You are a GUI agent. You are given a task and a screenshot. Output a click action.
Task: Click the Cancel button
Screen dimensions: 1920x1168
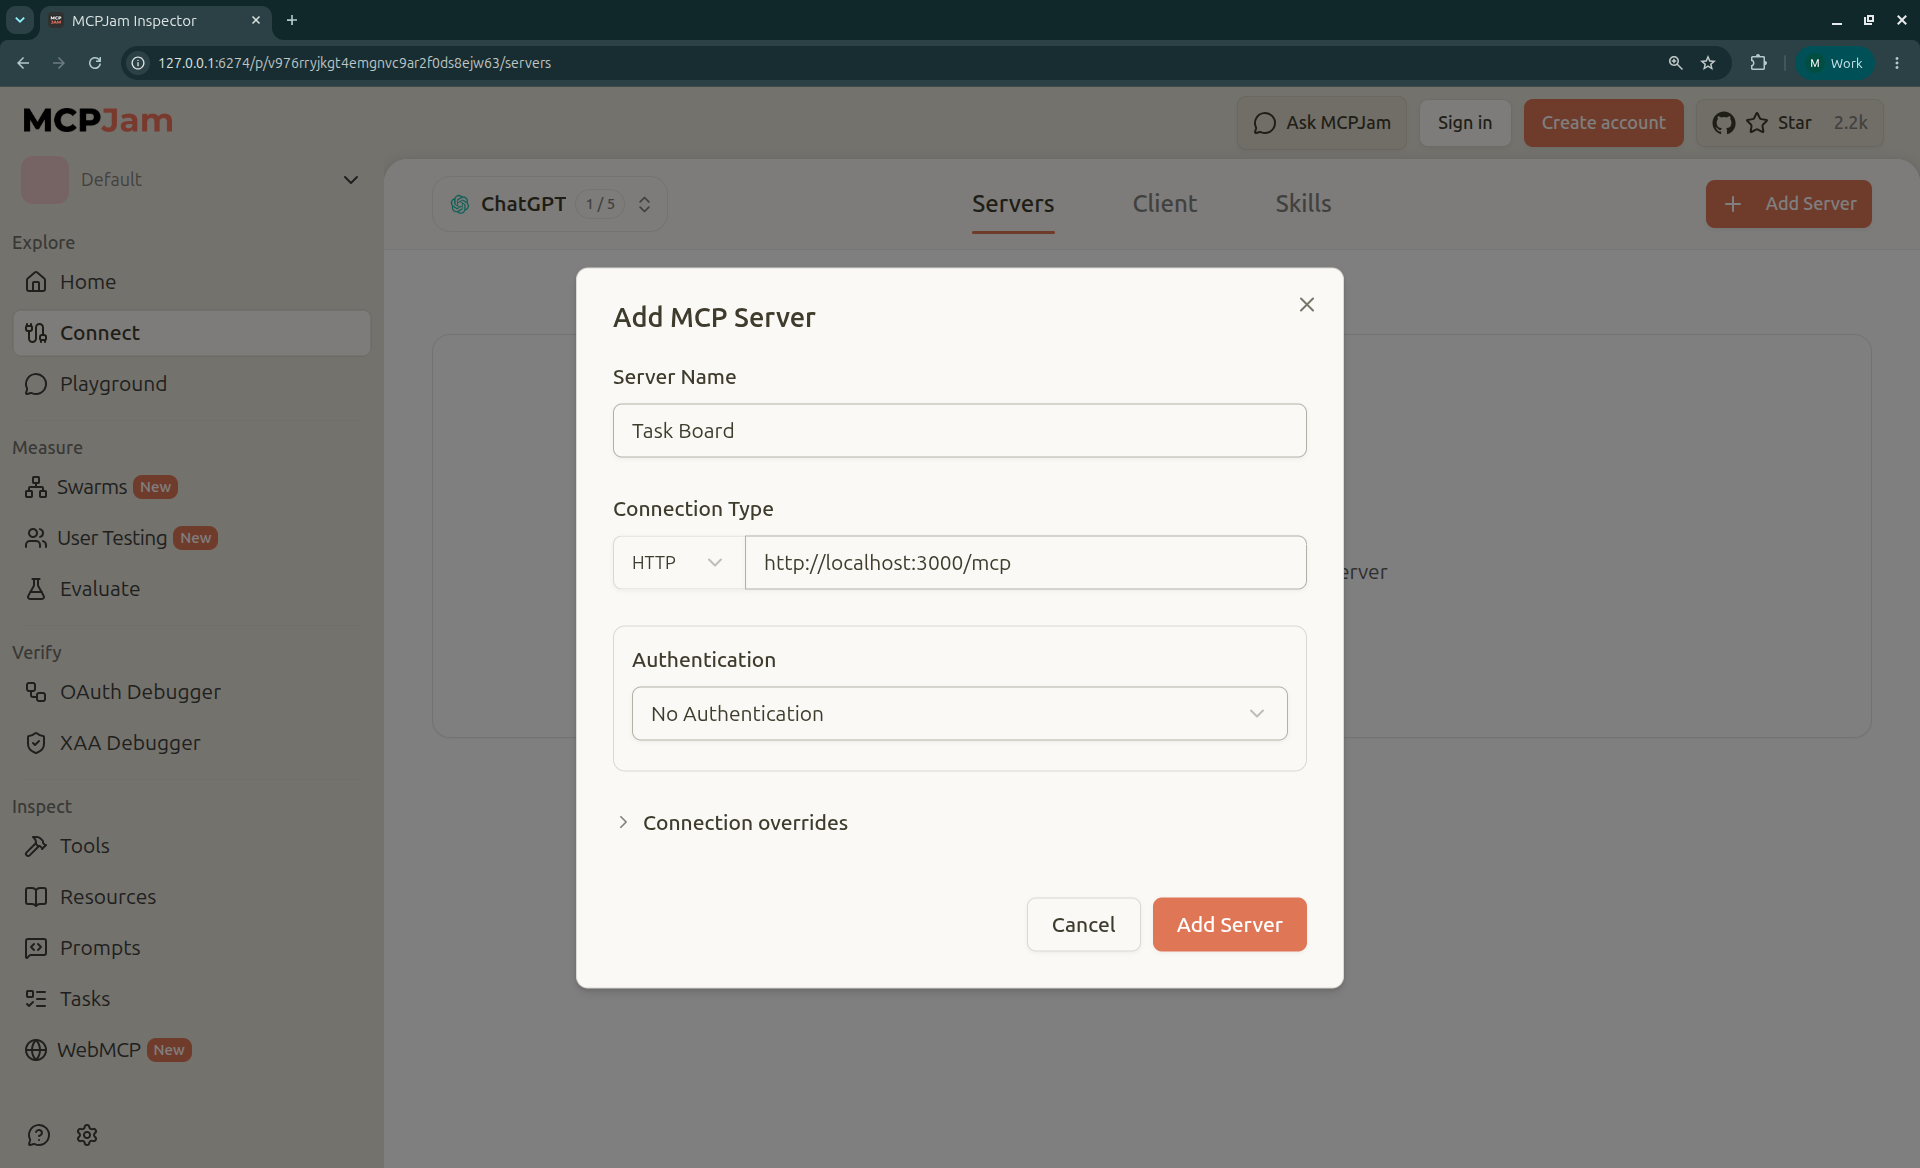click(1083, 925)
